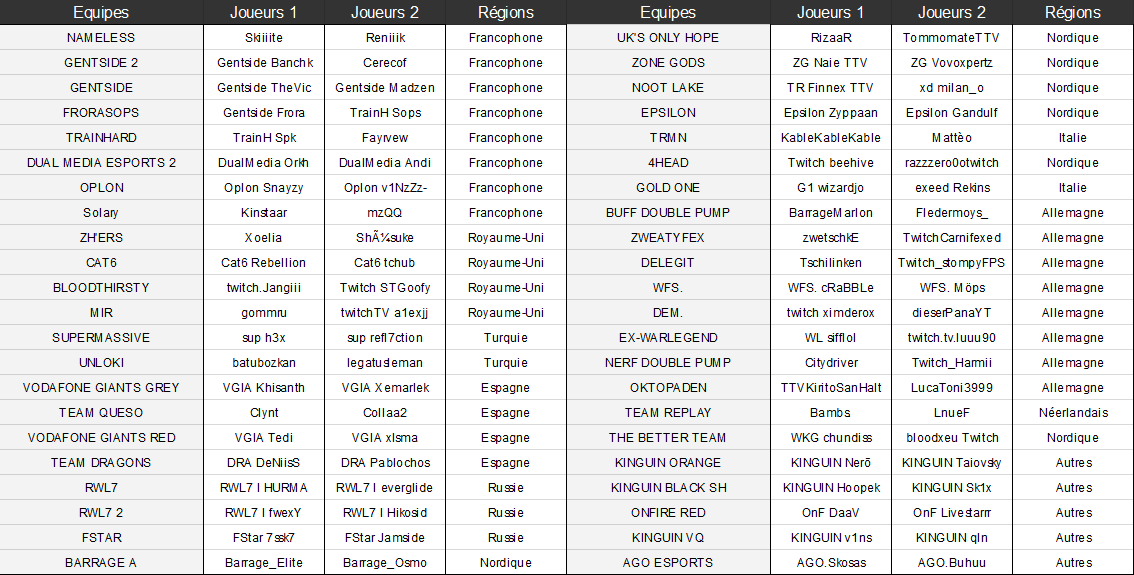Select the EPSILON team cell
1134x575 pixels.
[668, 113]
